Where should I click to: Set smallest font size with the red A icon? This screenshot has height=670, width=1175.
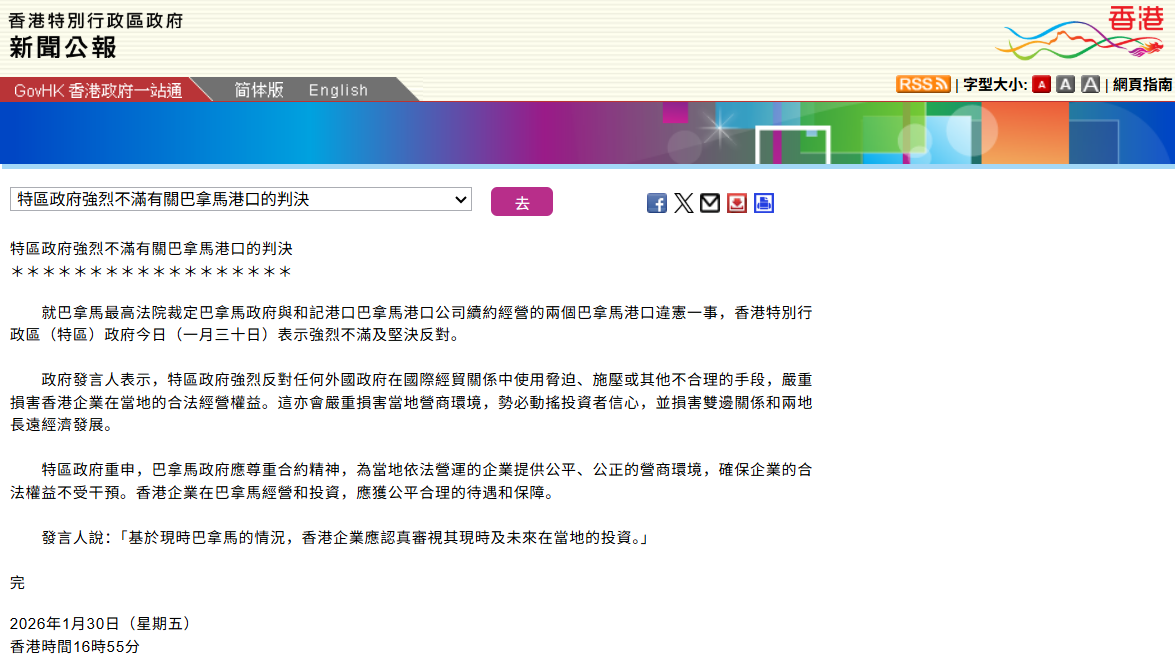[1040, 84]
